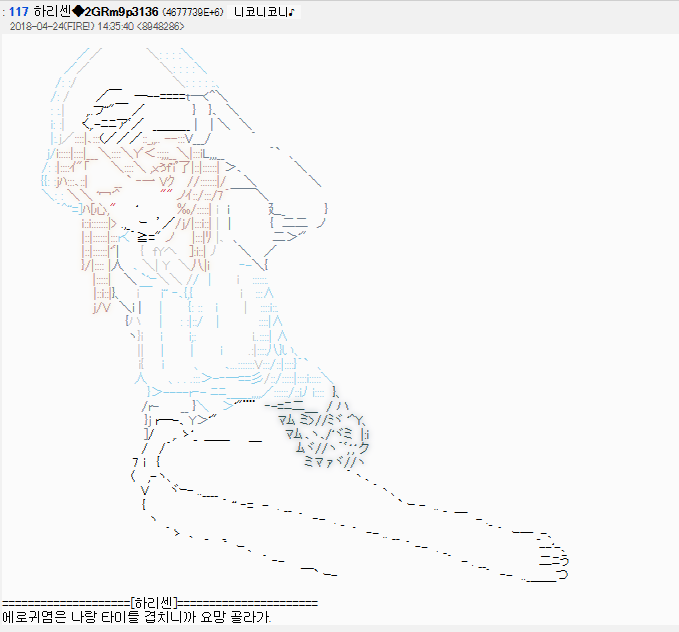The height and width of the screenshot is (632, 679).
Task: Click the message text starting with 에로귀엽은
Action: 136,618
